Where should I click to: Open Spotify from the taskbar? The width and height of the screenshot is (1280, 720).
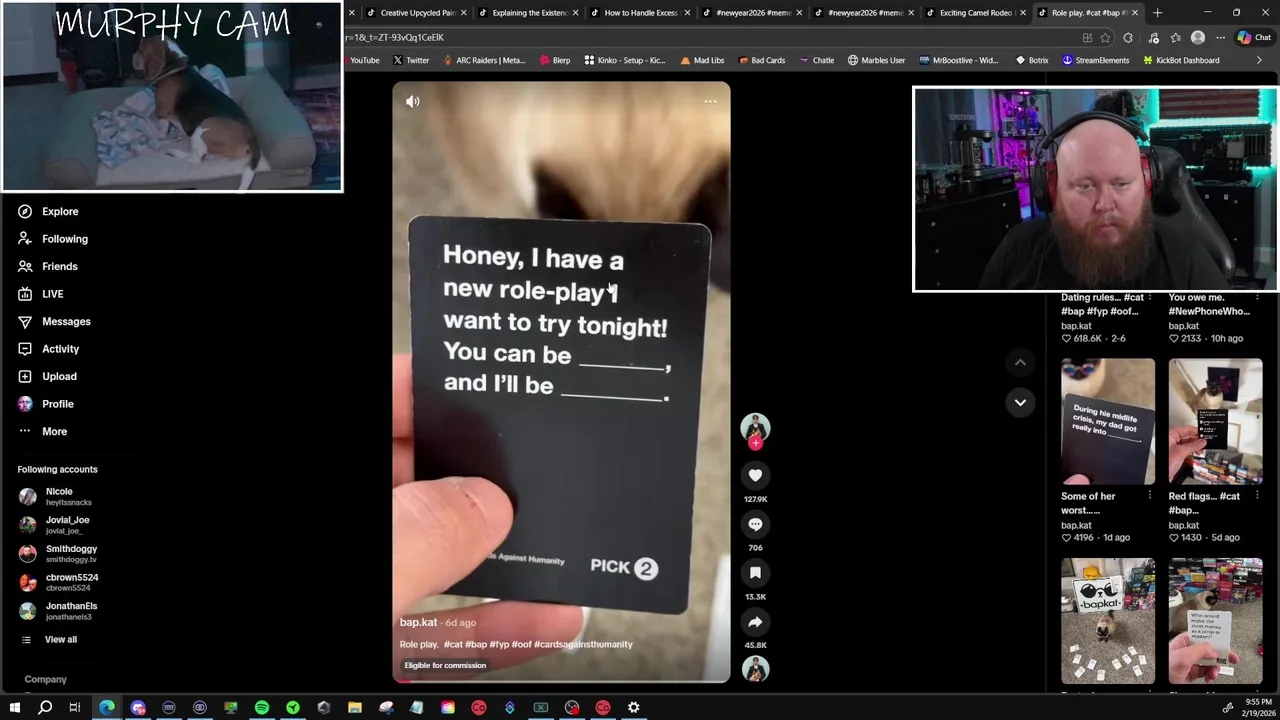coord(262,708)
